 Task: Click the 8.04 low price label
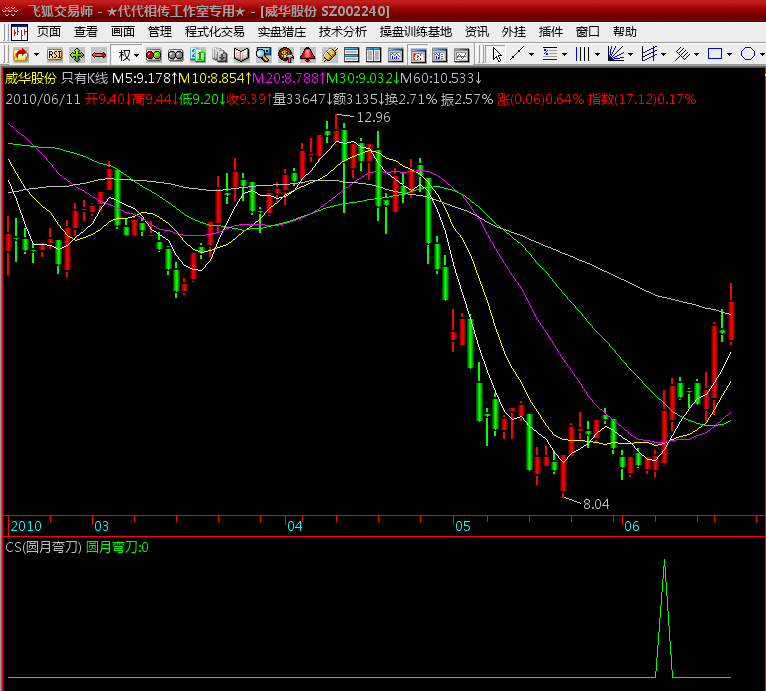click(x=596, y=504)
